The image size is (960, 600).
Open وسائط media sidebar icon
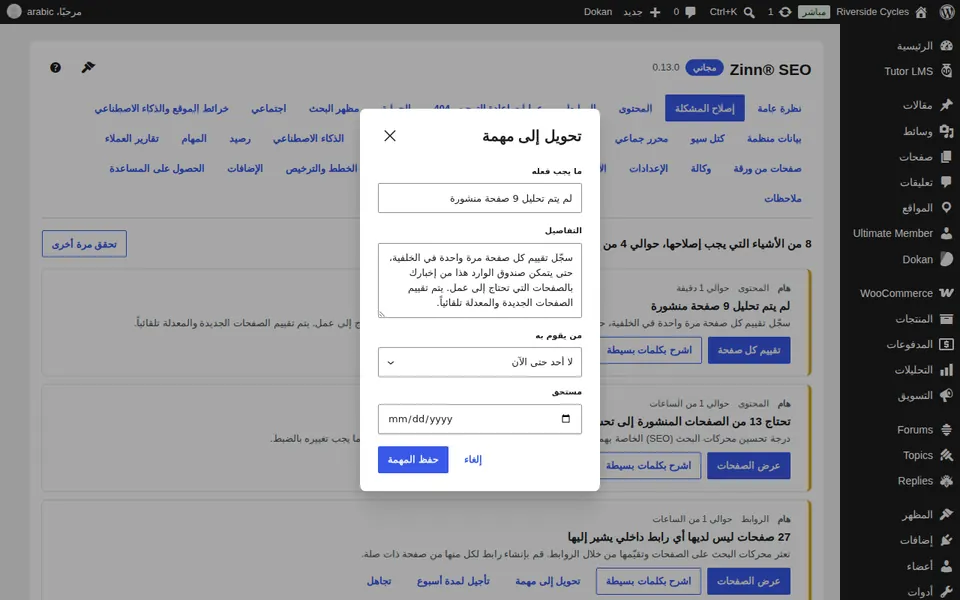(947, 131)
